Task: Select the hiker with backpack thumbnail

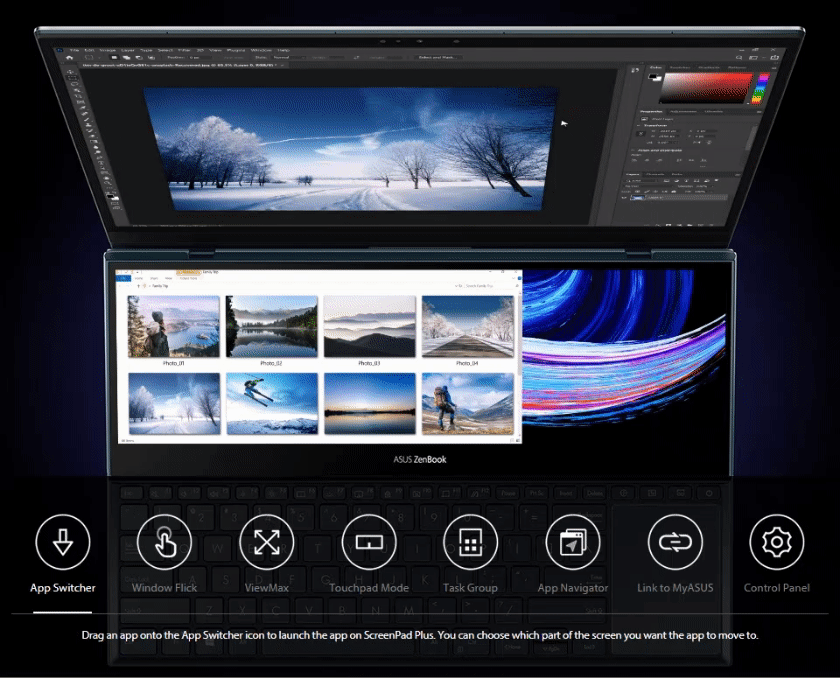Action: point(468,403)
